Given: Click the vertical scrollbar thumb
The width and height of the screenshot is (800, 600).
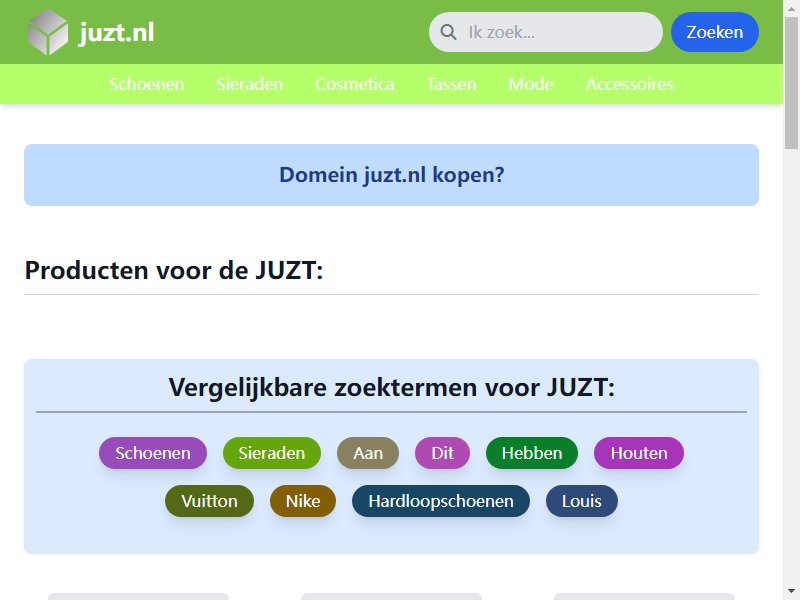Looking at the screenshot, I should pos(791,82).
